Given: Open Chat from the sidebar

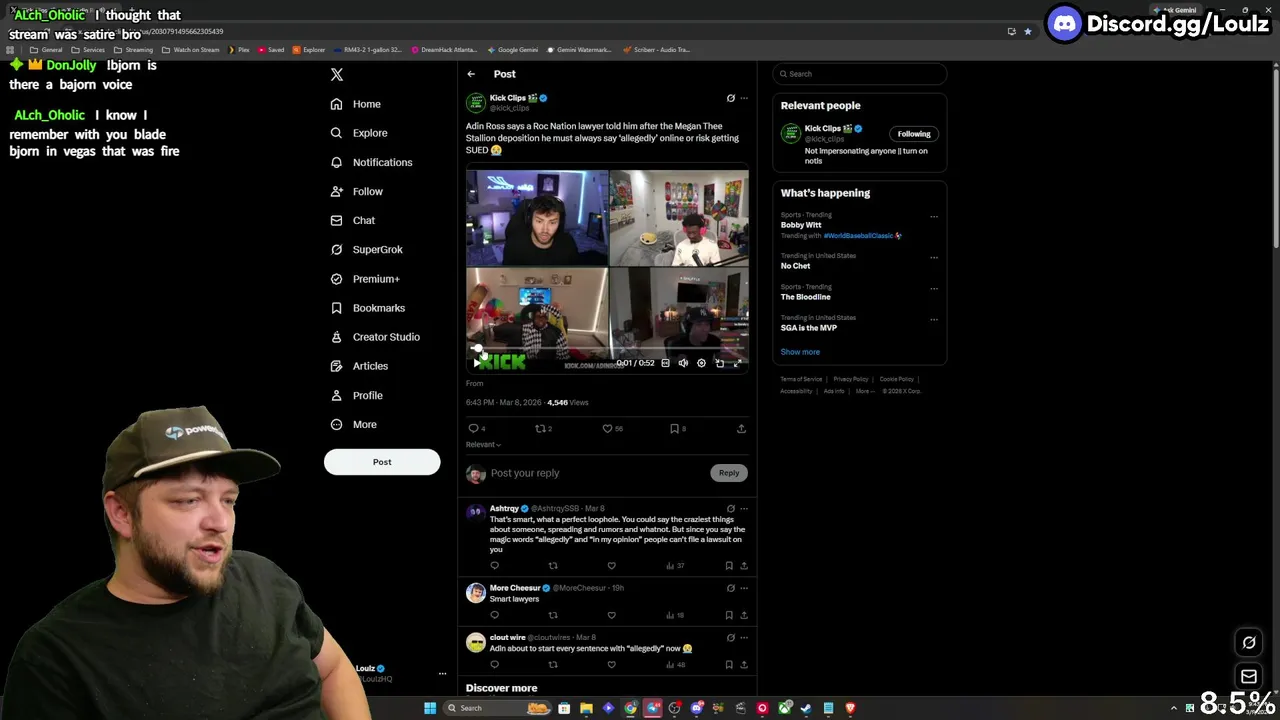Looking at the screenshot, I should pyautogui.click(x=353, y=220).
